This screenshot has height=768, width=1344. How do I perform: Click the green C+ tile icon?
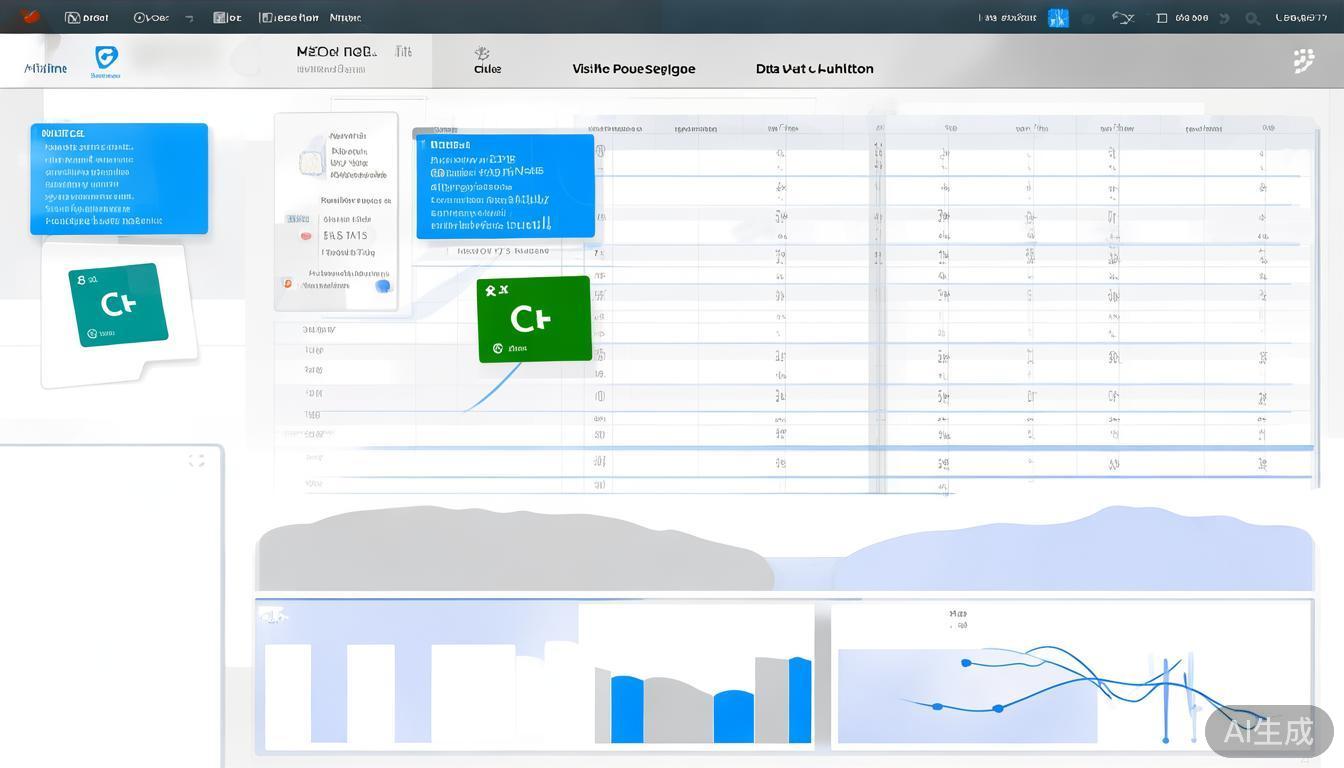point(534,319)
